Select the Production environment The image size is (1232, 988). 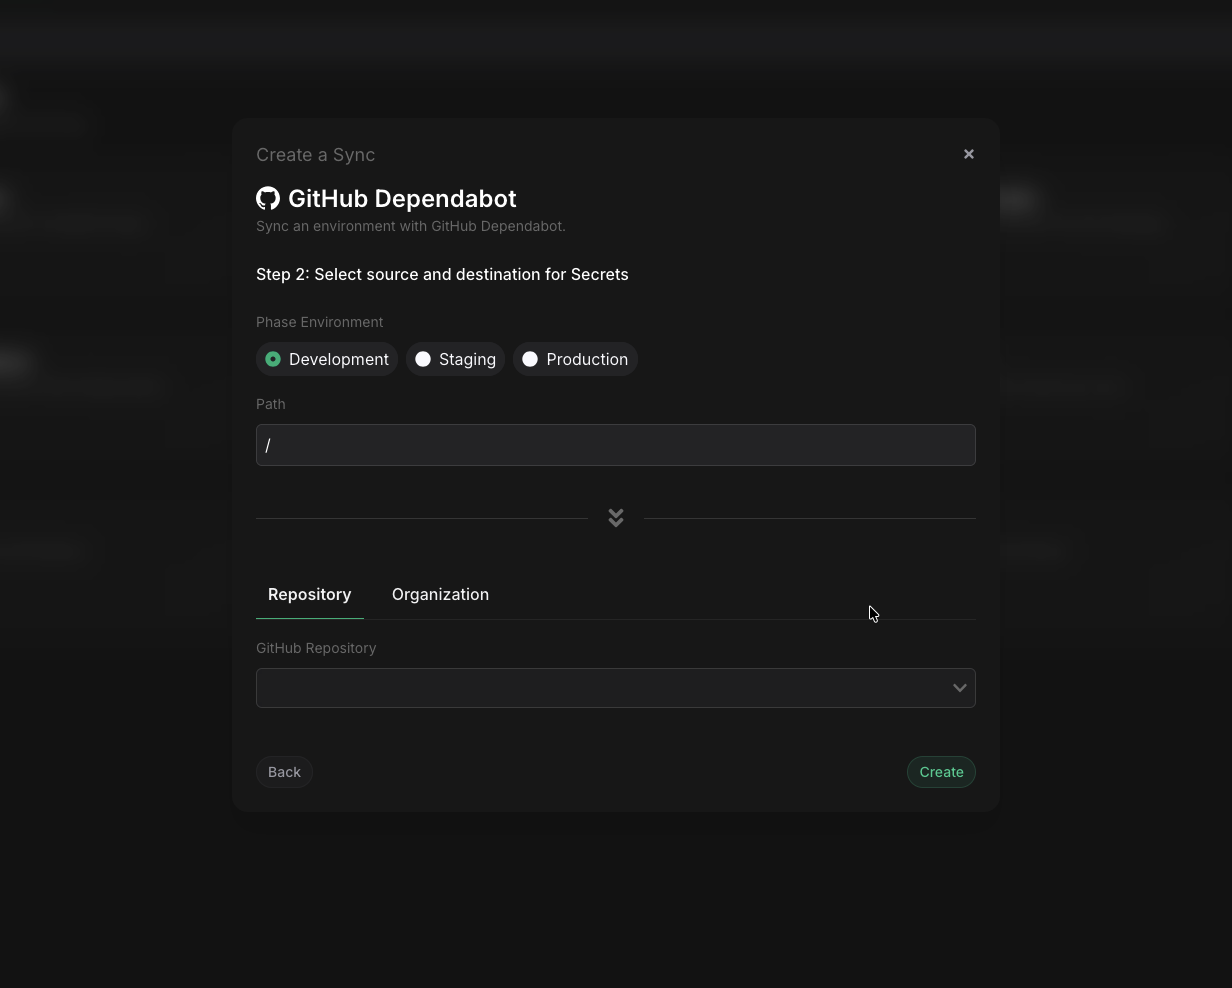click(575, 359)
